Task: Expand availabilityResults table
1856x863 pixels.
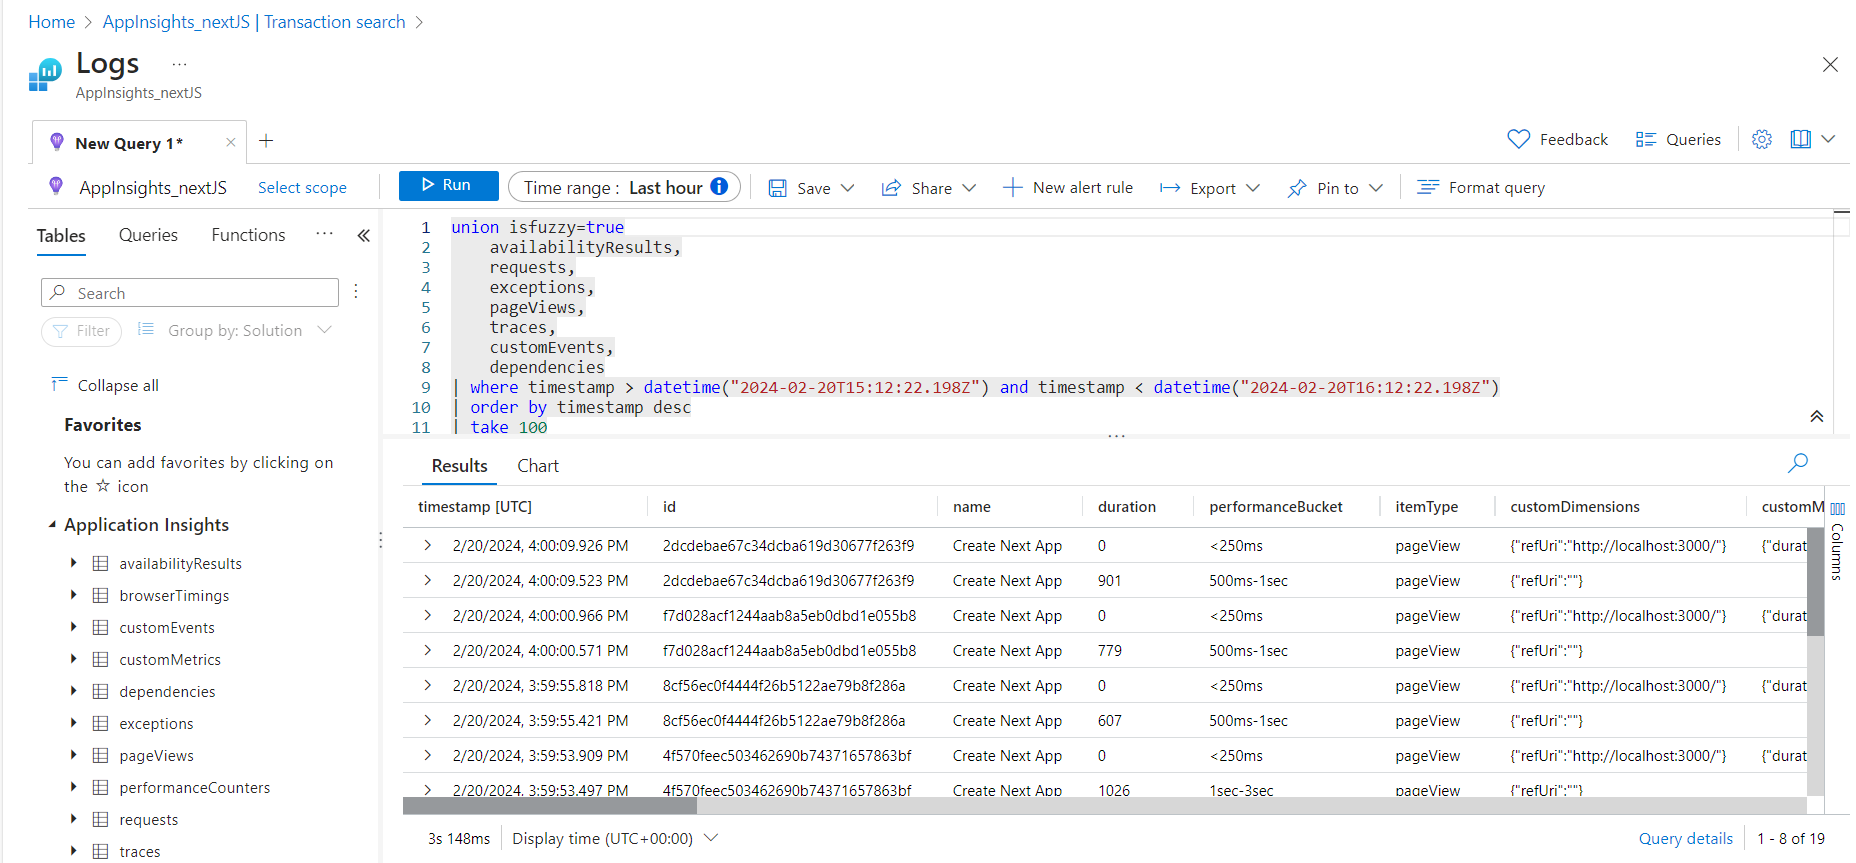Action: pyautogui.click(x=74, y=563)
